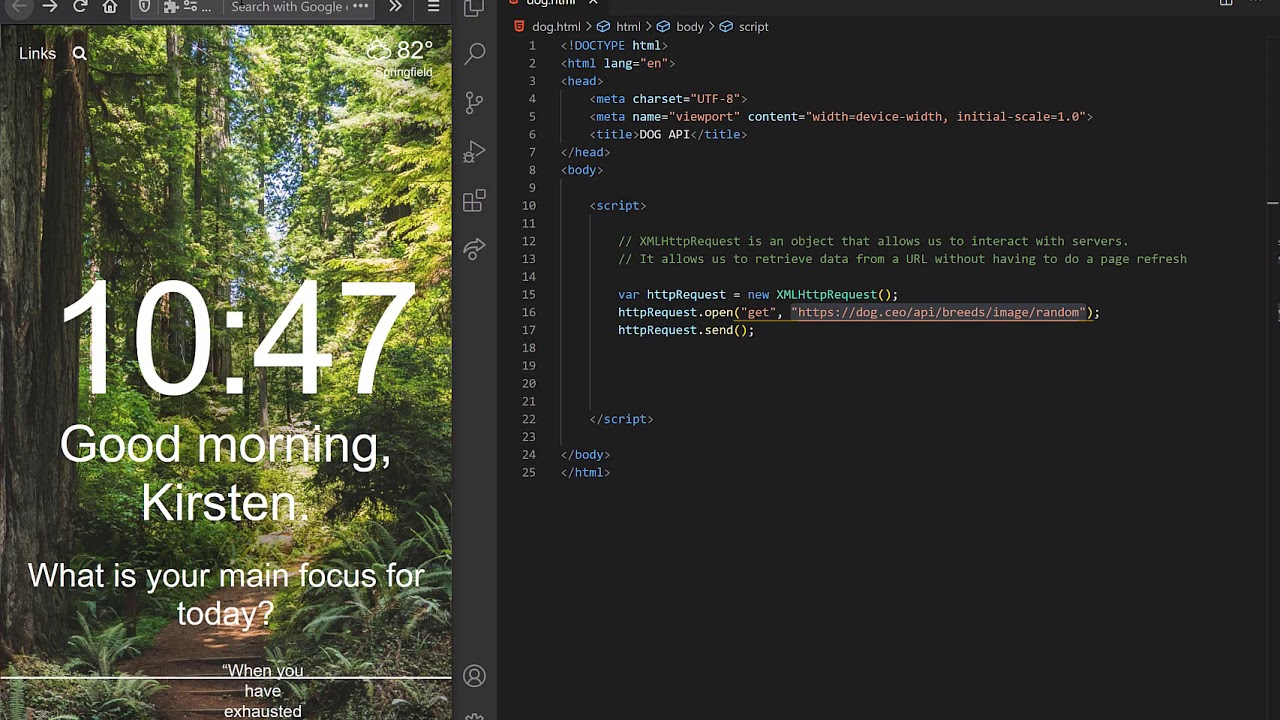Viewport: 1280px width, 720px height.
Task: Focus the Search with Google address bar
Action: (289, 7)
